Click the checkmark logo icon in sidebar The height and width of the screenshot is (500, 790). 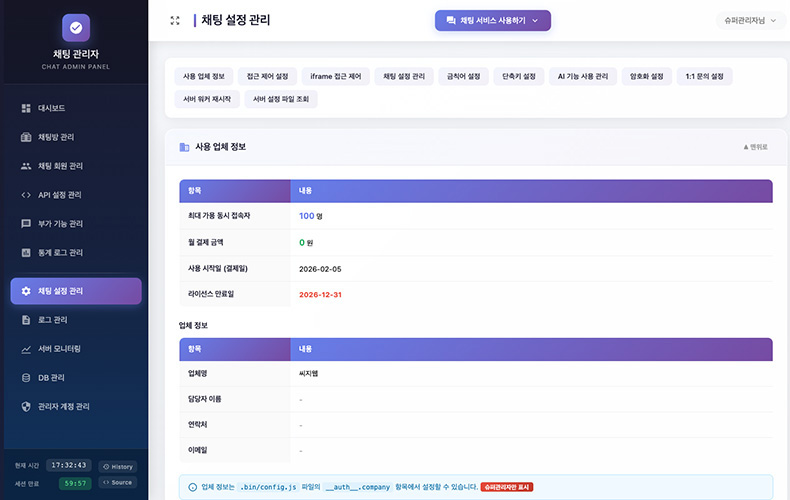pos(76,28)
